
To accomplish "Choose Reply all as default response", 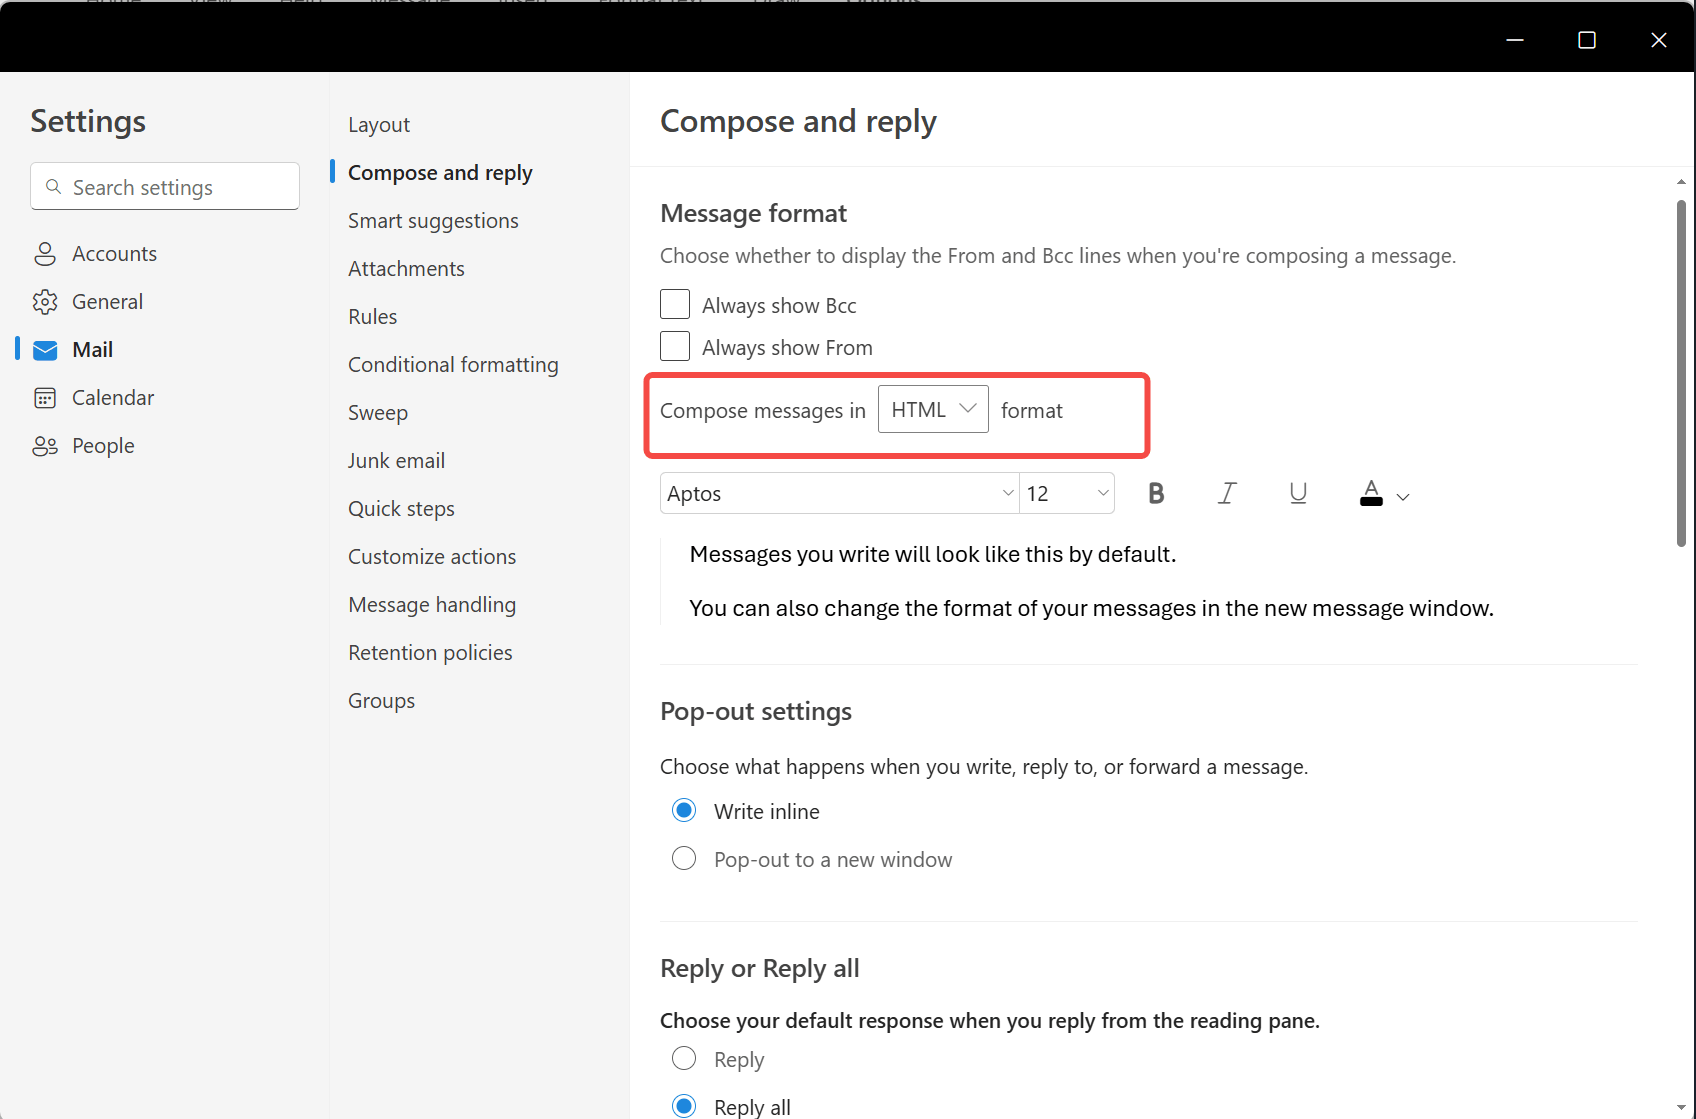I will click(x=684, y=1106).
